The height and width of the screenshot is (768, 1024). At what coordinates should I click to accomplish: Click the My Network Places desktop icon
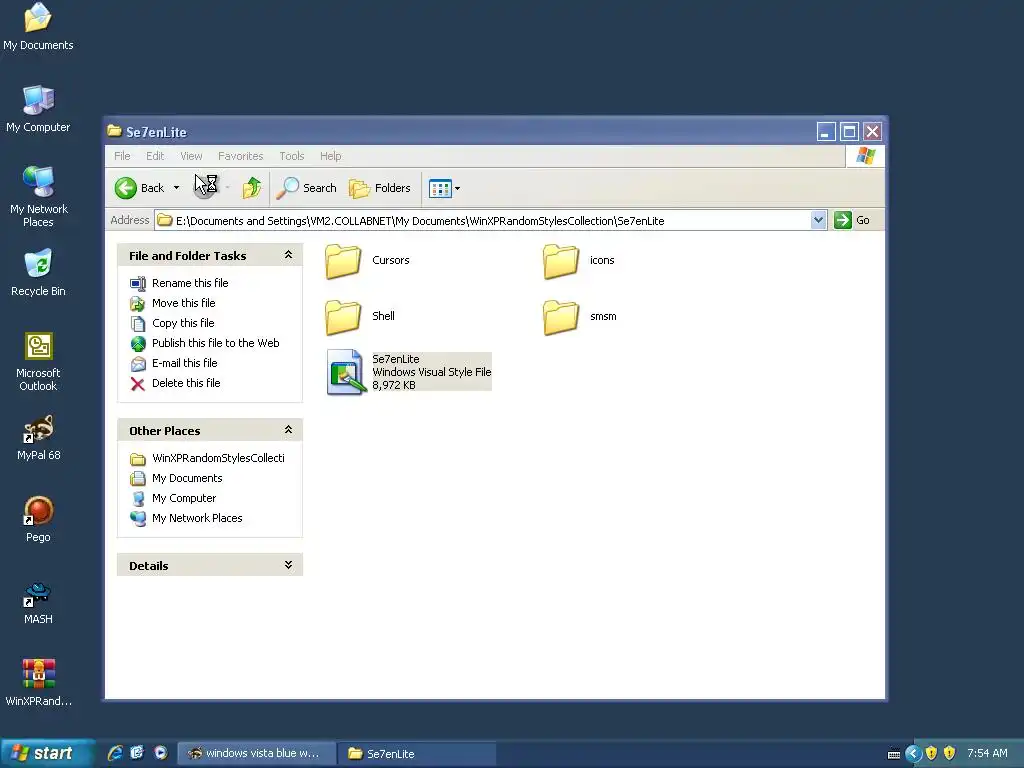point(38,196)
